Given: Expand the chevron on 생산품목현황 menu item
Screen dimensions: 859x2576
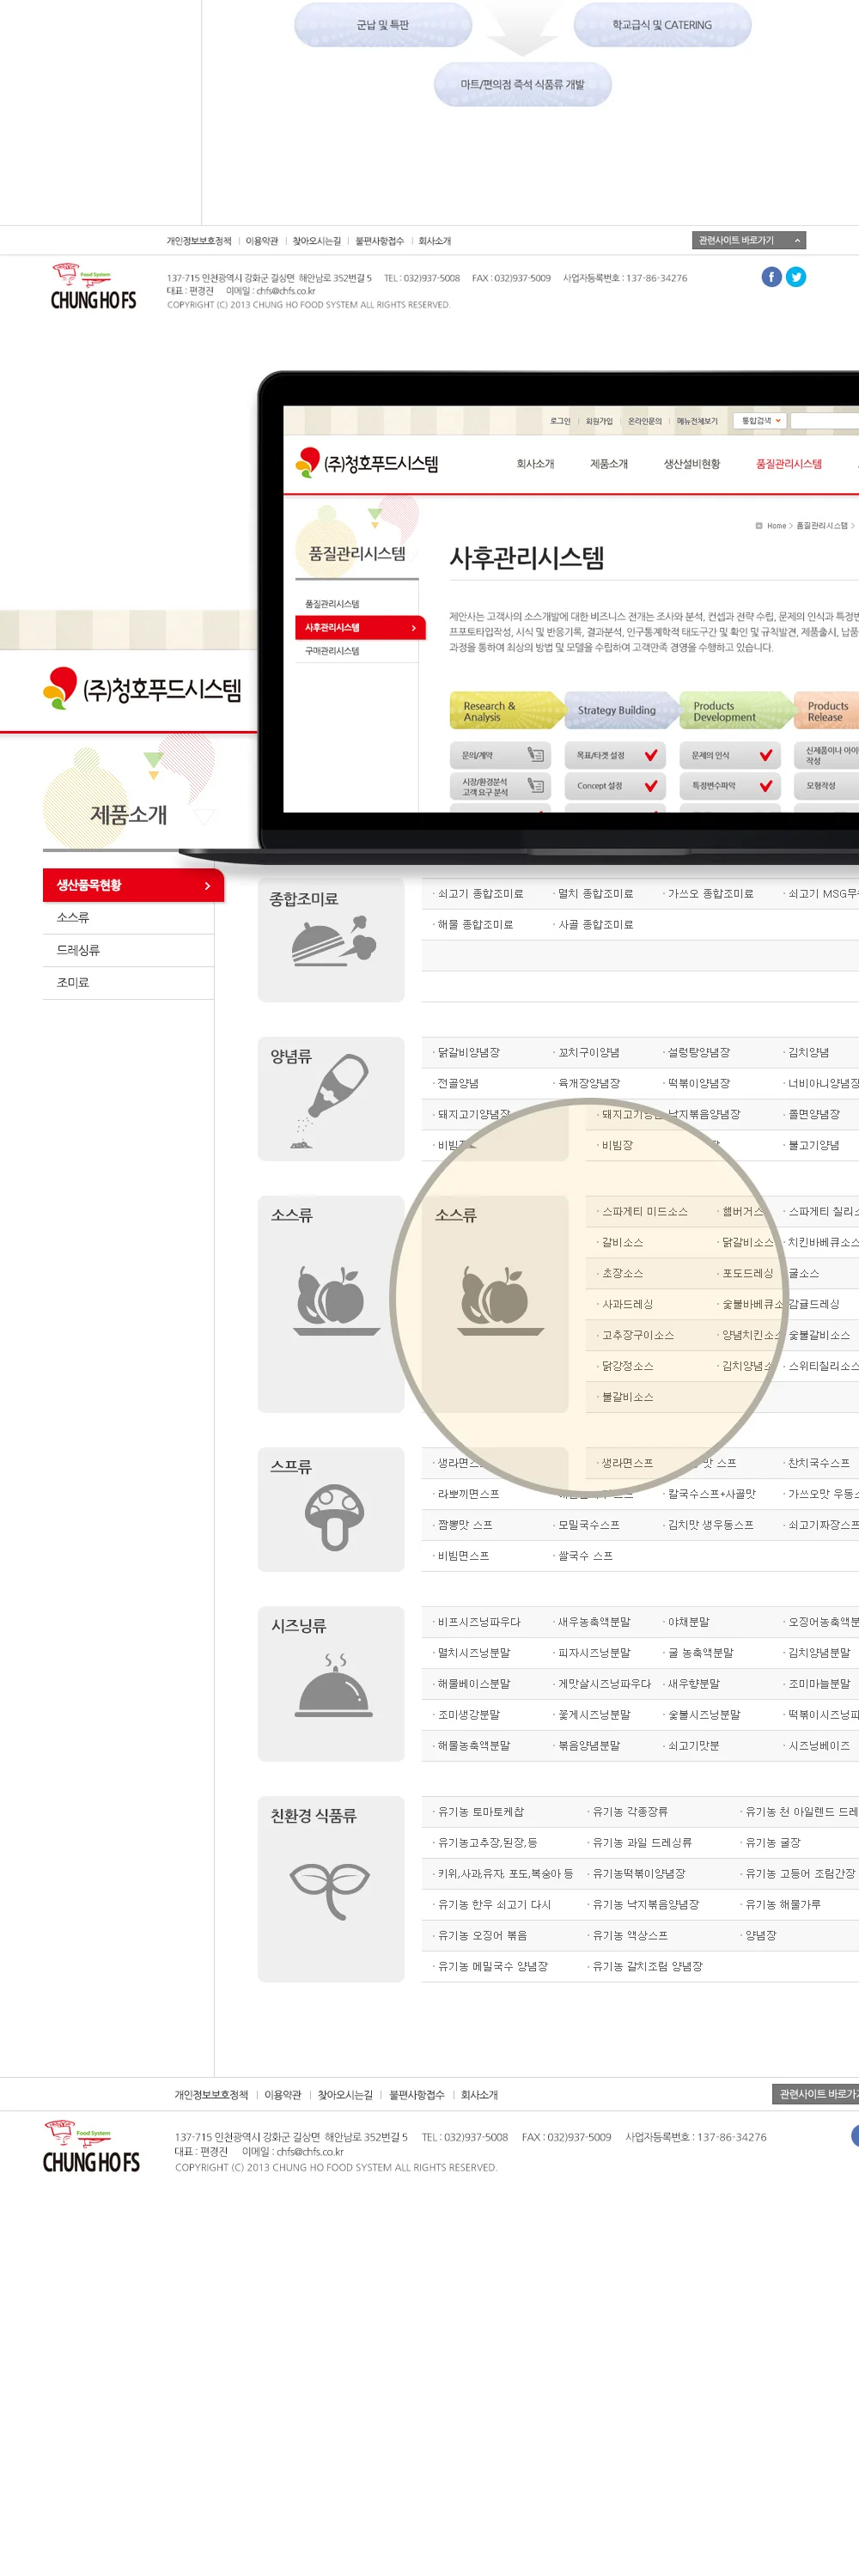Looking at the screenshot, I should click(207, 885).
